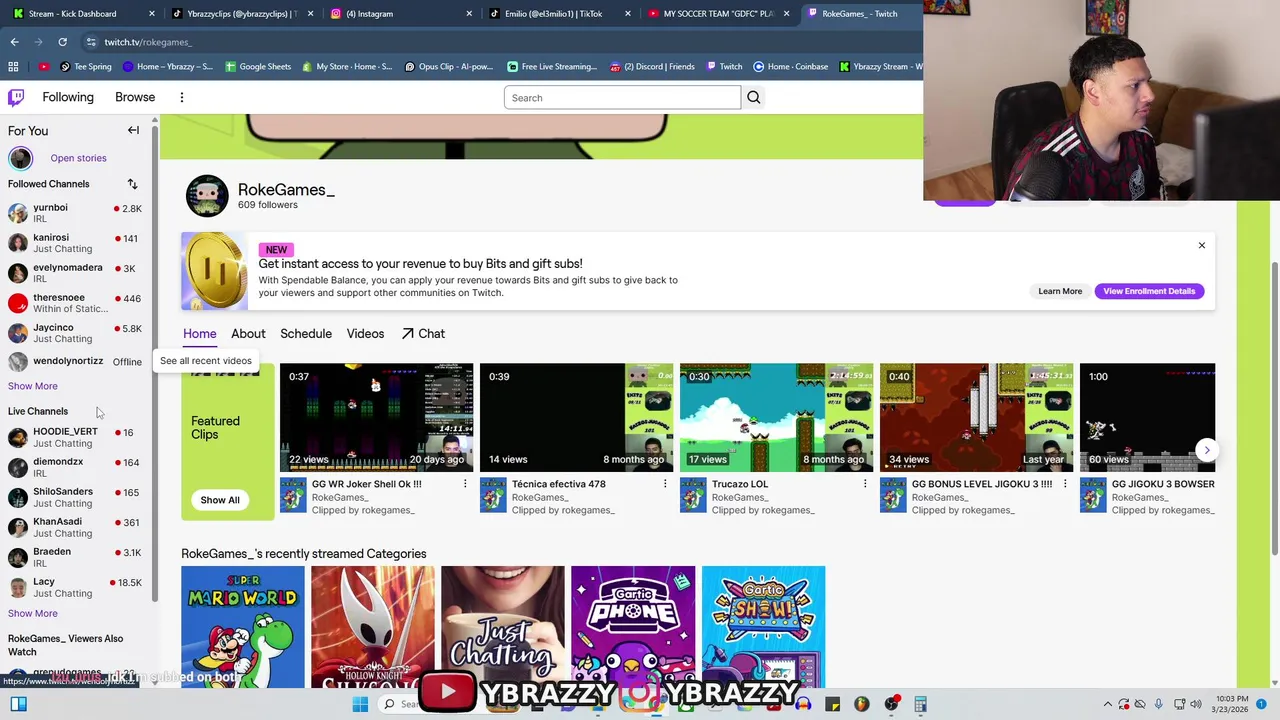Click the Open stories link

pyautogui.click(x=78, y=158)
